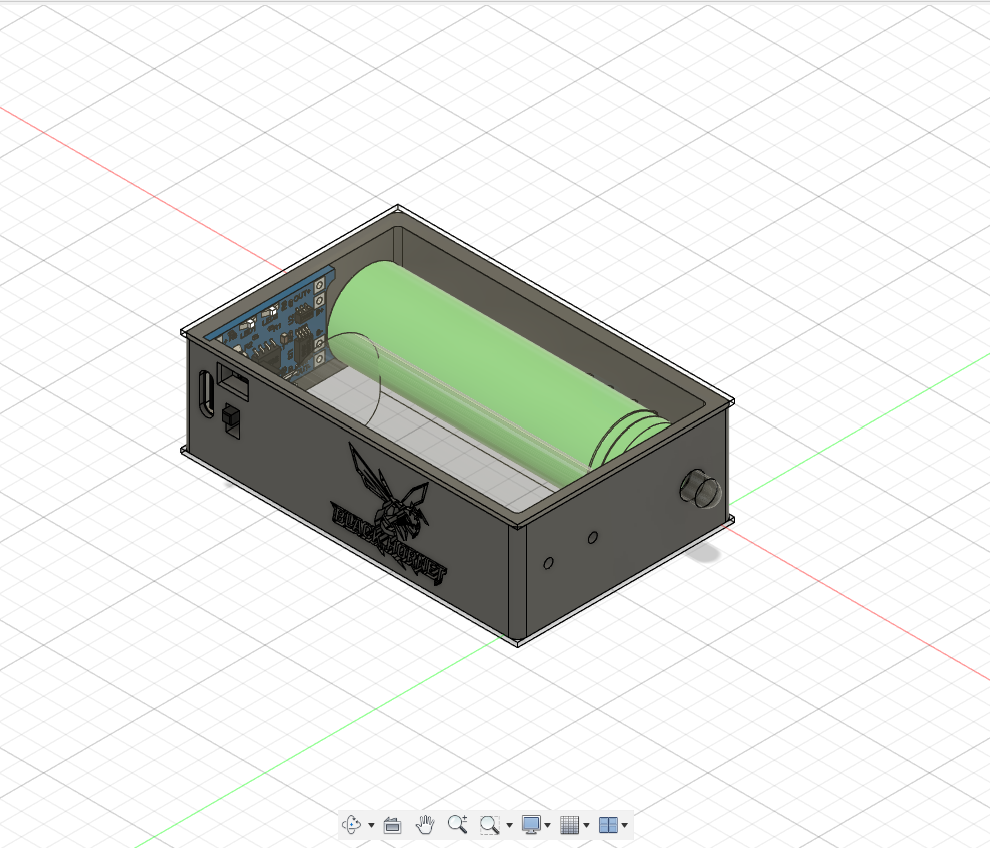Viewport: 990px width, 848px height.
Task: Click the Viewports layout icon
Action: pos(608,824)
